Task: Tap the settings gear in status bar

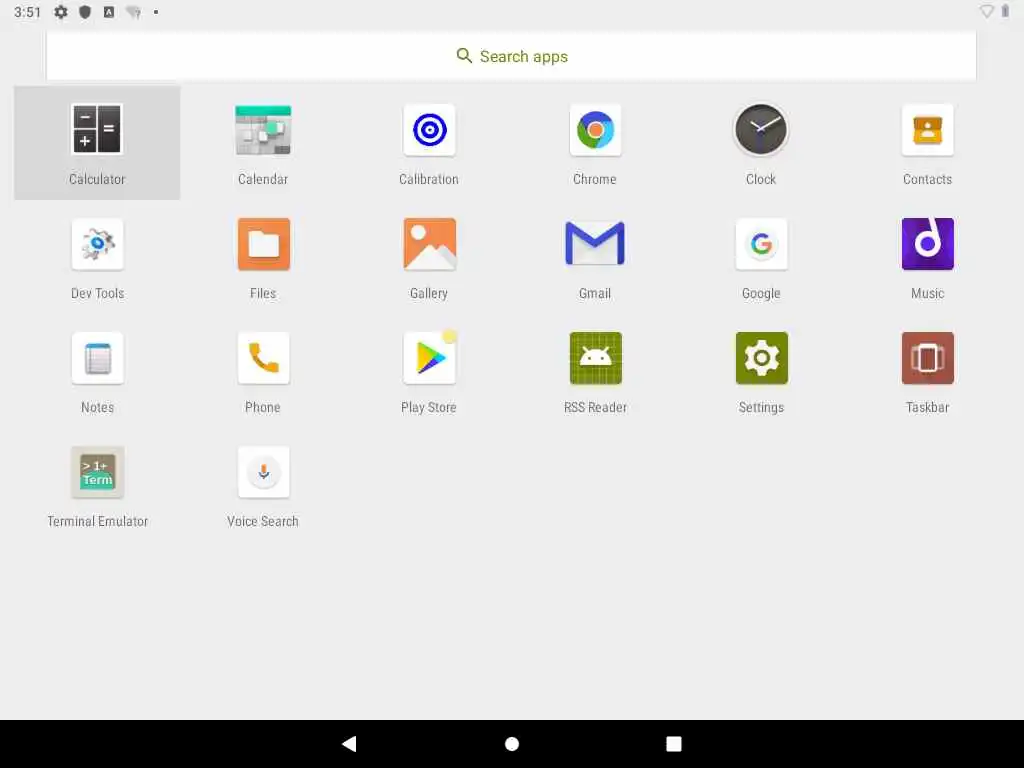Action: tap(61, 12)
